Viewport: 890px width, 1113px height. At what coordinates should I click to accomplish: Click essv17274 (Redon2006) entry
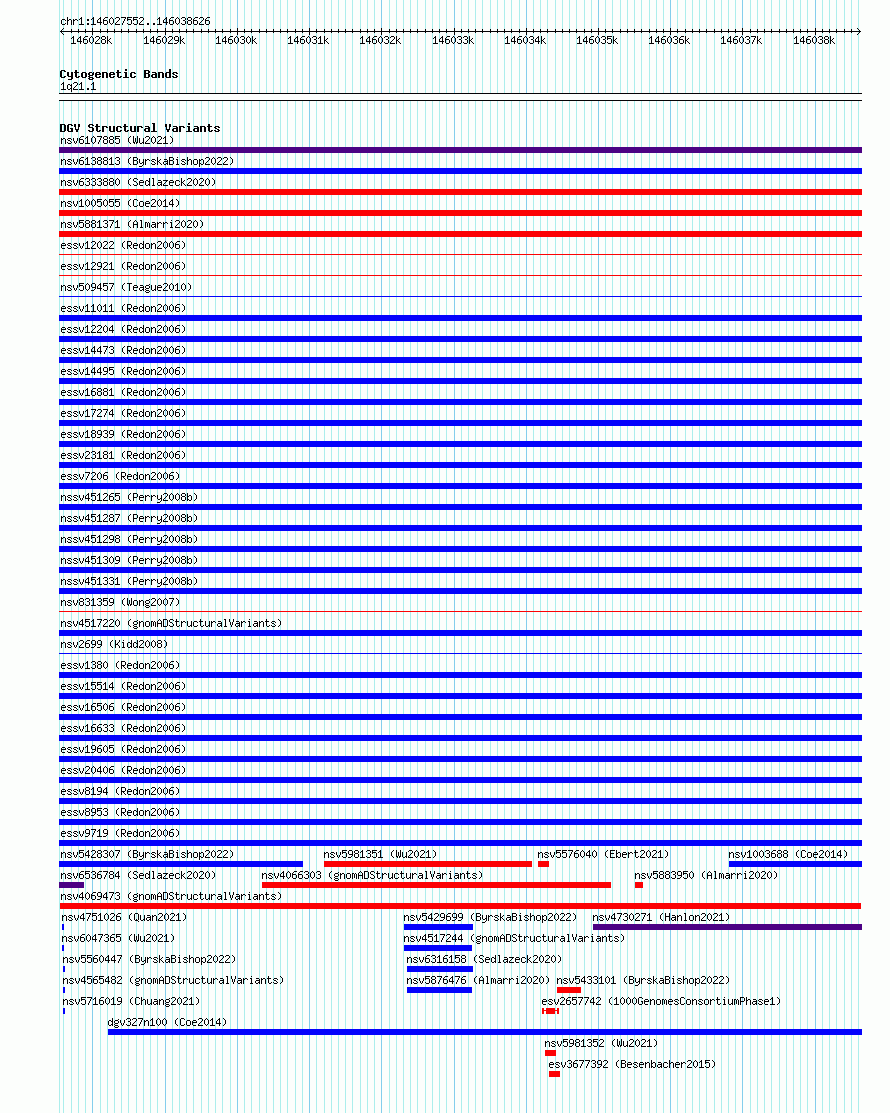tap(123, 413)
